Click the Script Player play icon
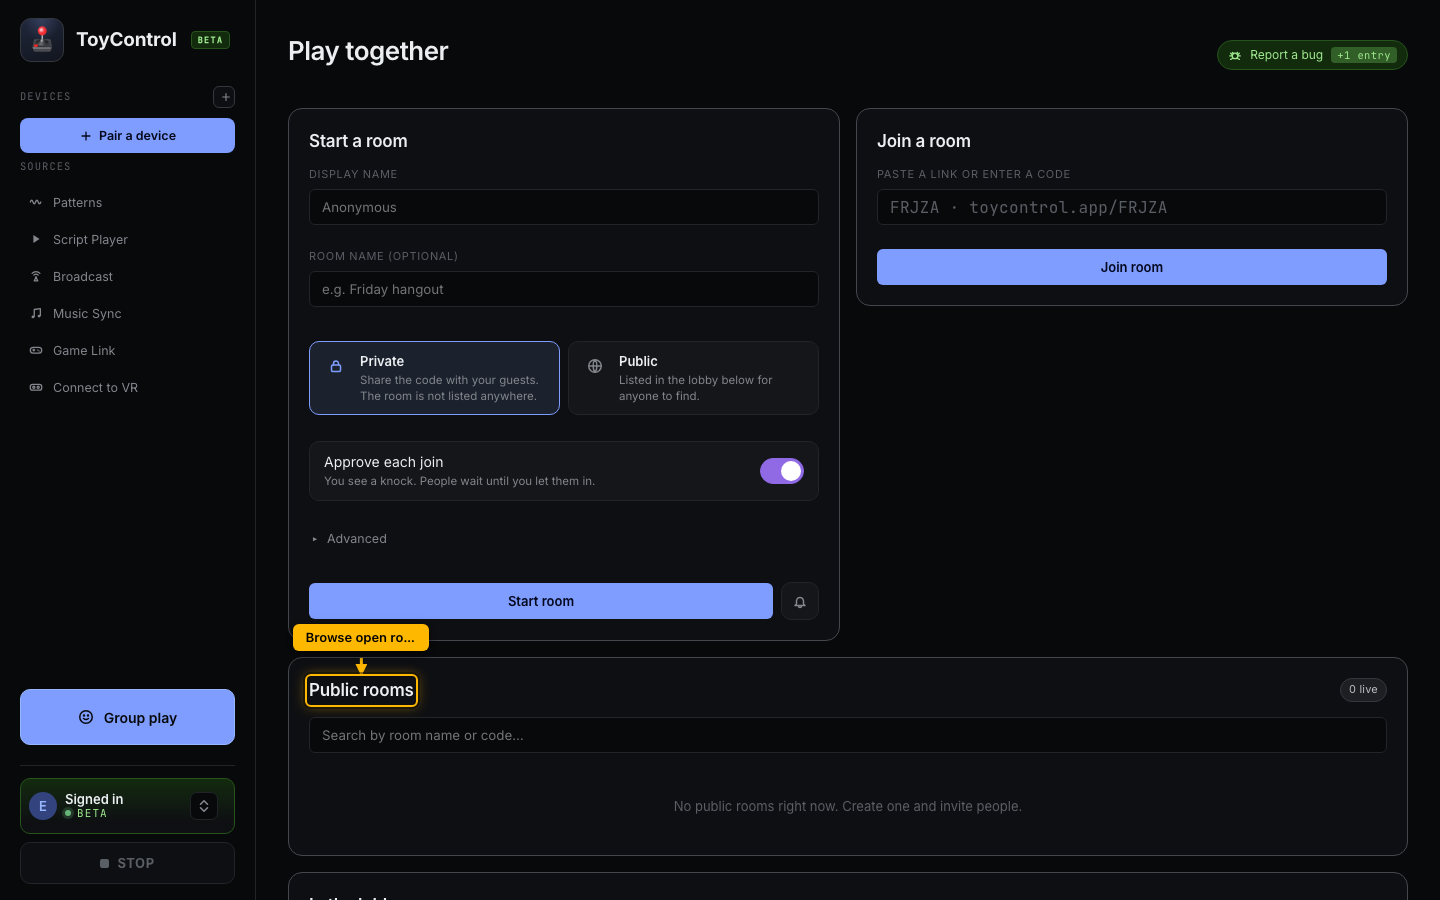 click(x=36, y=239)
